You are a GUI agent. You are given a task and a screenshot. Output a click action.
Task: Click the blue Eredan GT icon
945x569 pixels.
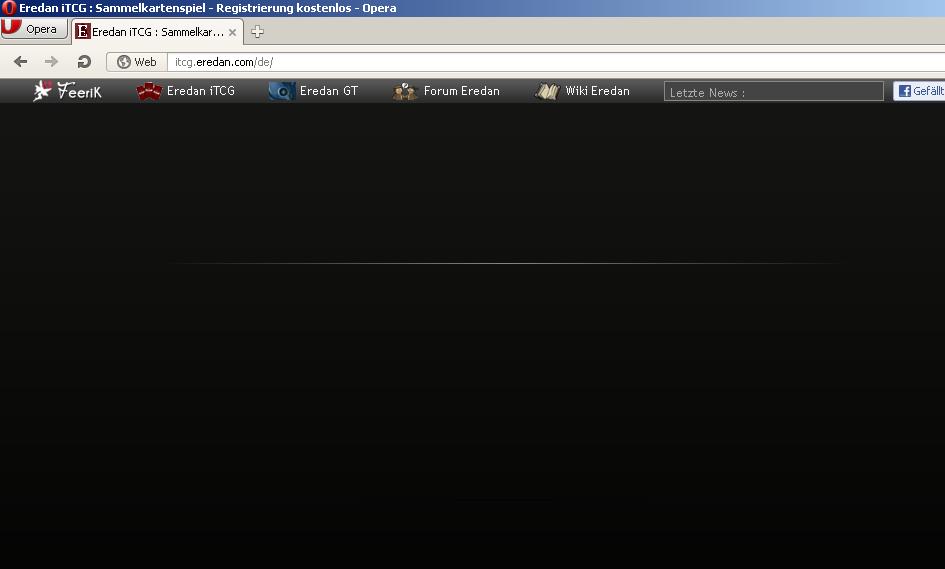[x=282, y=91]
